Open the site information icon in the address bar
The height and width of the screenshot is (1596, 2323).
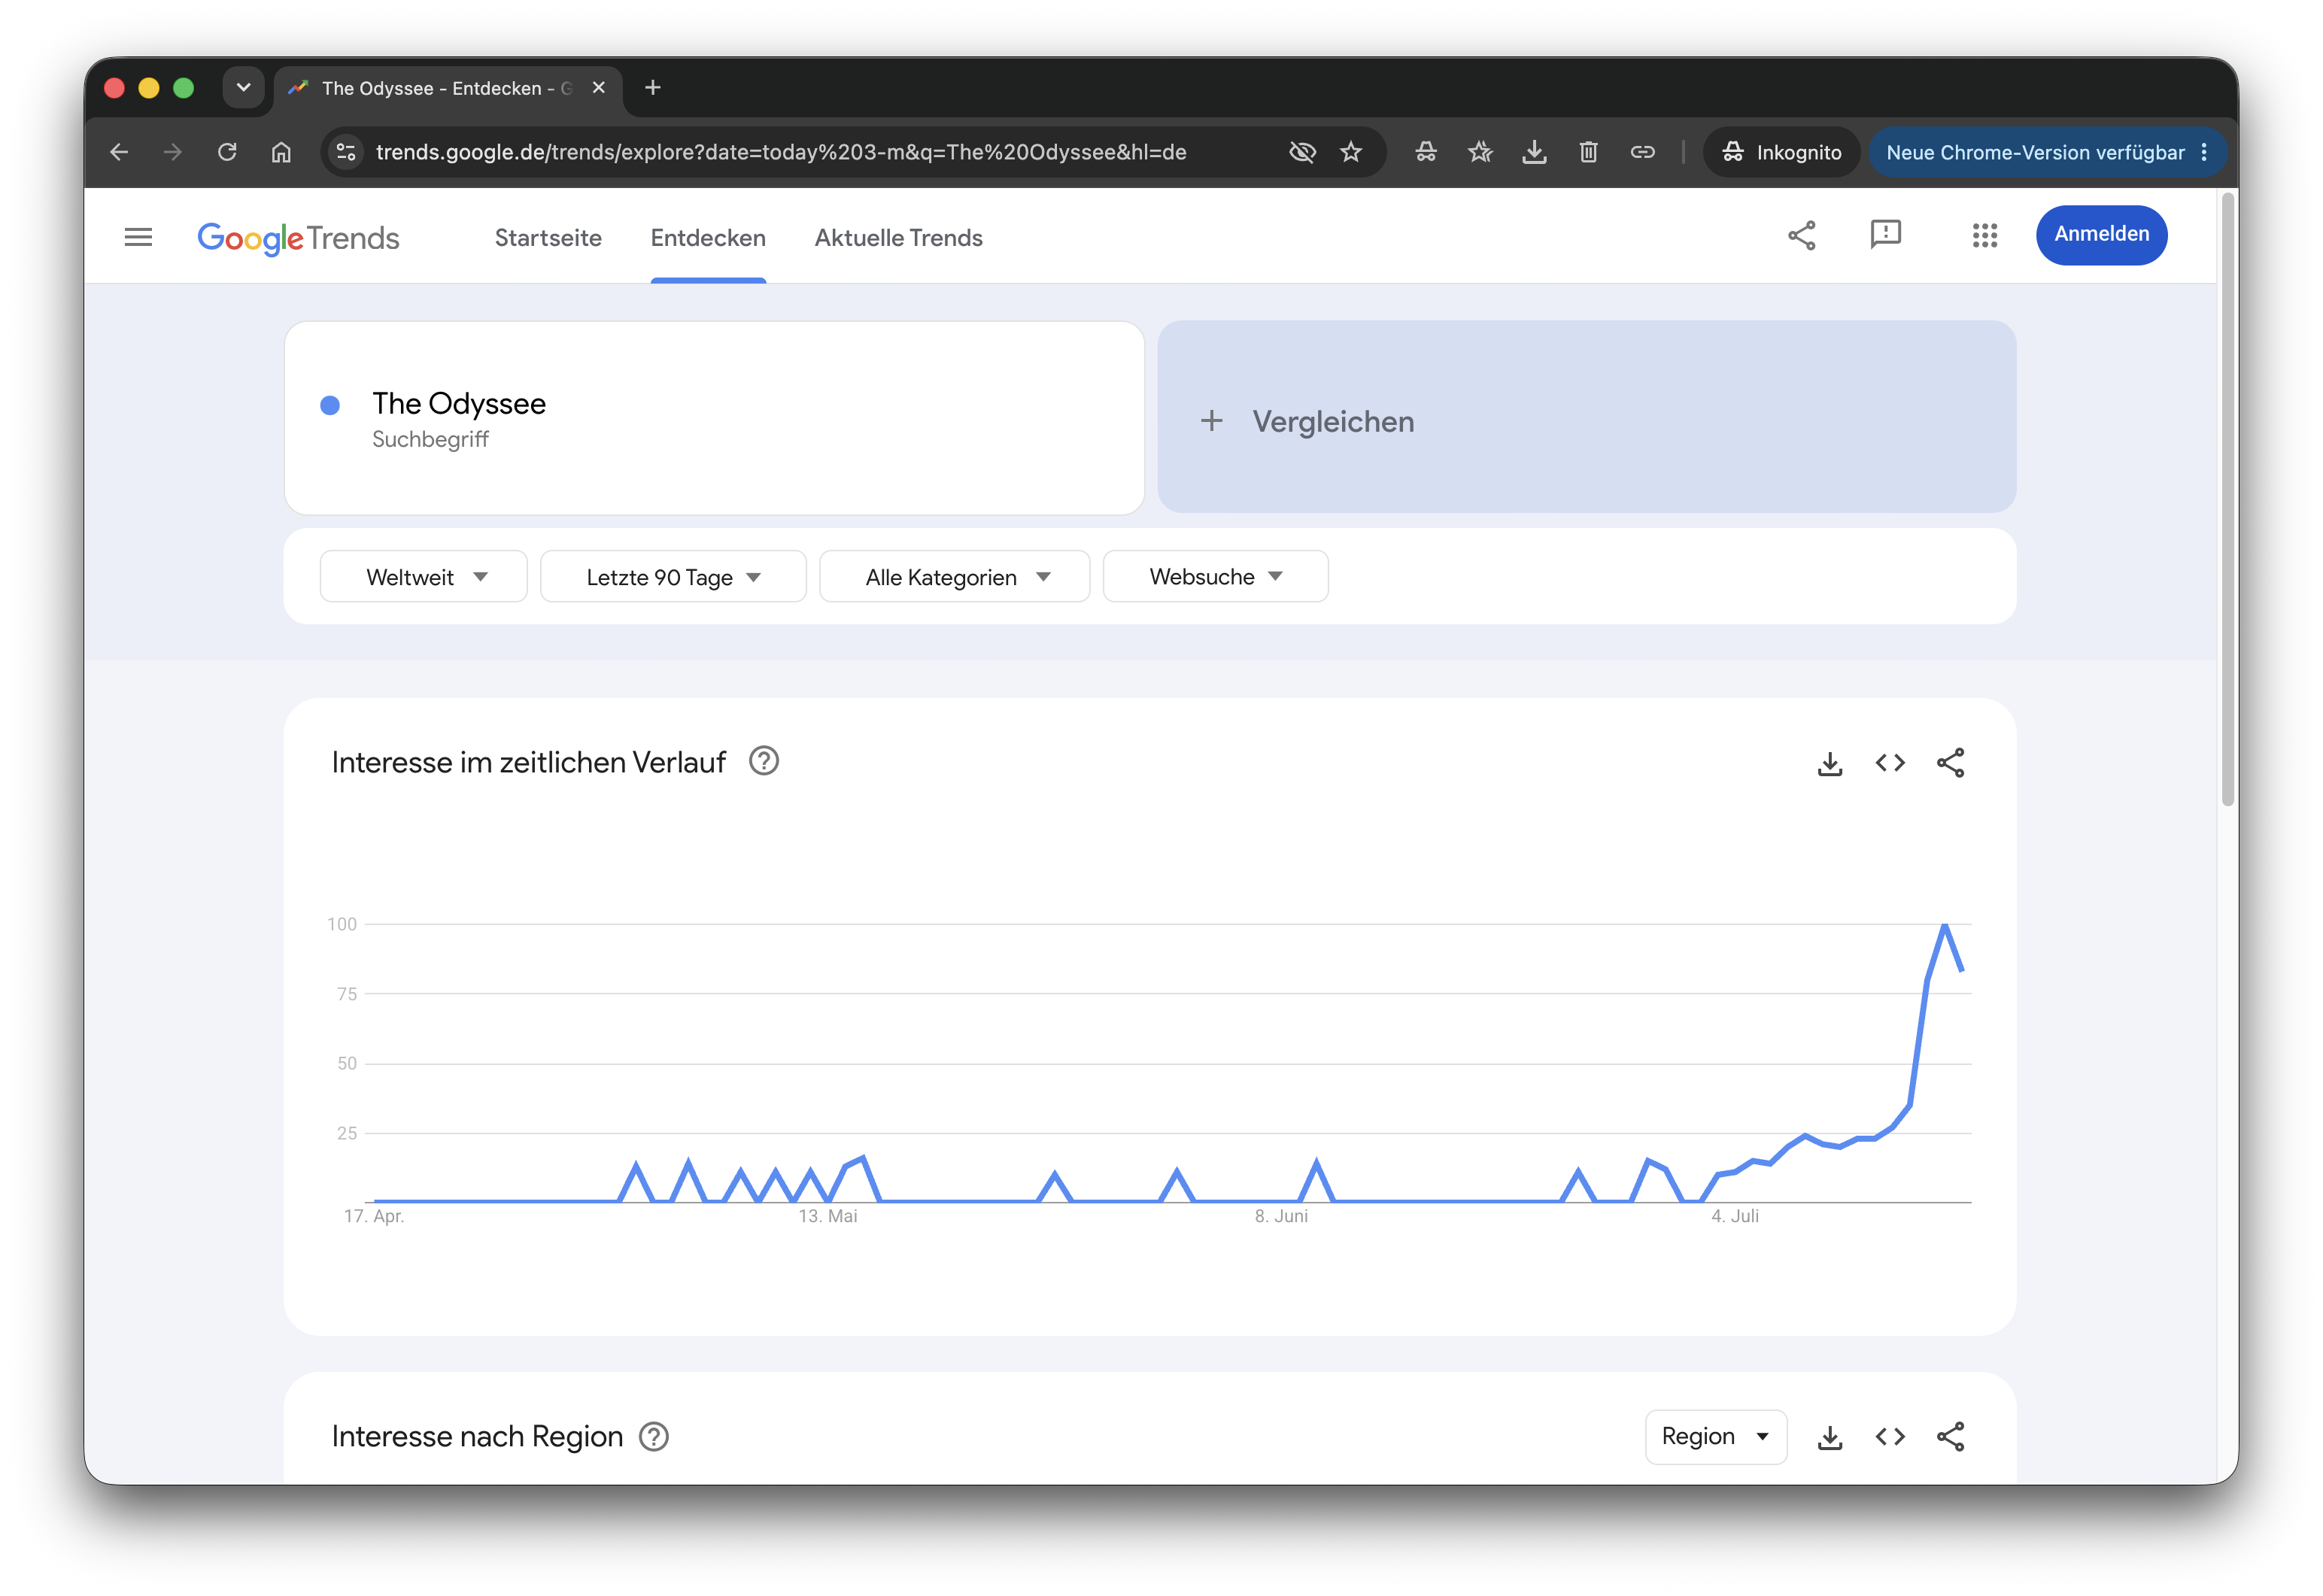tap(346, 152)
